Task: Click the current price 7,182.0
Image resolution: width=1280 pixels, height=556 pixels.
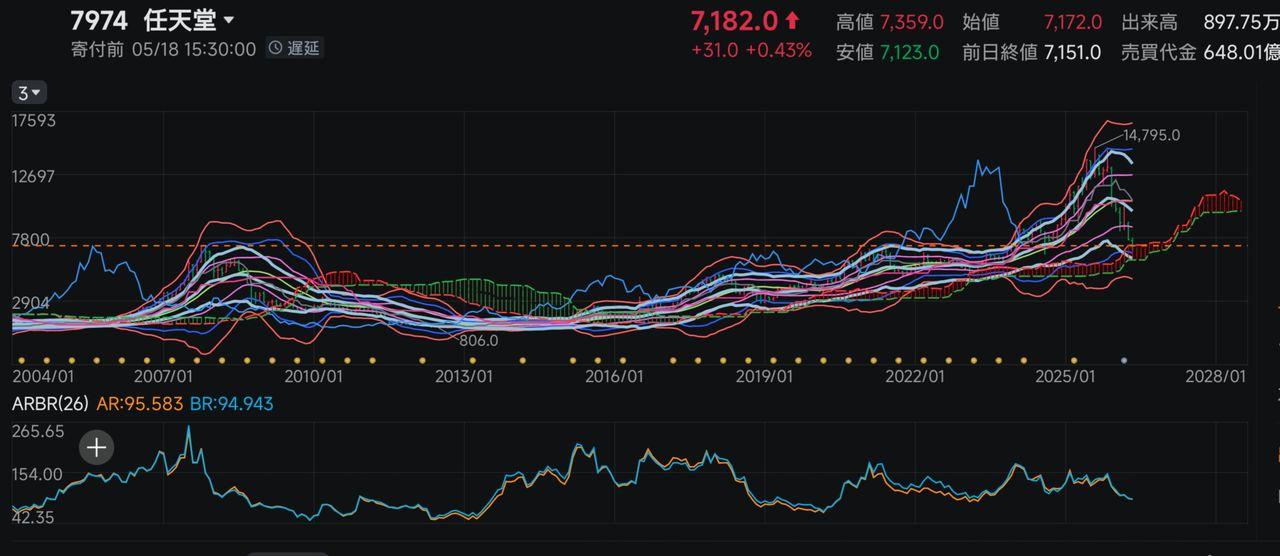Action: point(734,20)
